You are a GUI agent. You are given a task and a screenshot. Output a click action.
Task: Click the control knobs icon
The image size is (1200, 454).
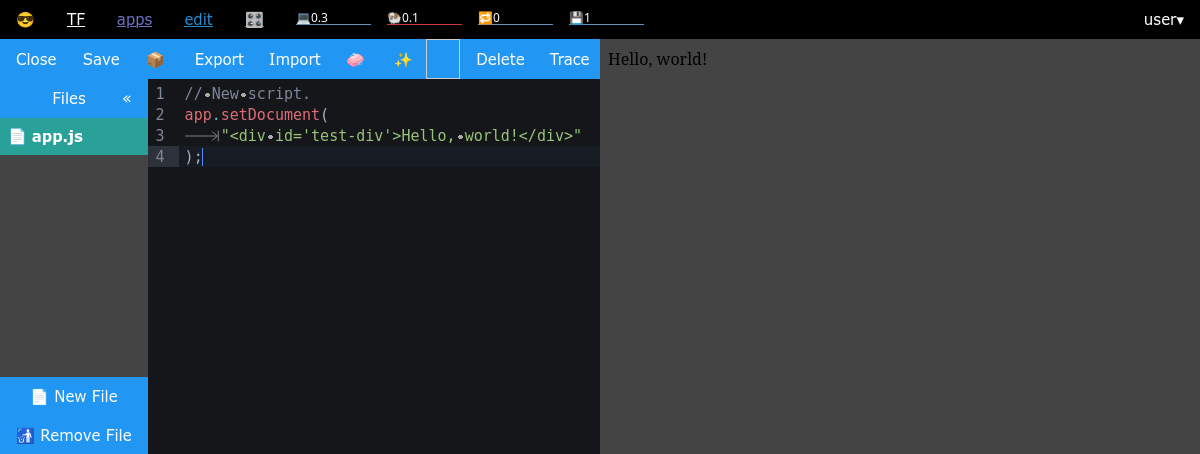[x=254, y=19]
